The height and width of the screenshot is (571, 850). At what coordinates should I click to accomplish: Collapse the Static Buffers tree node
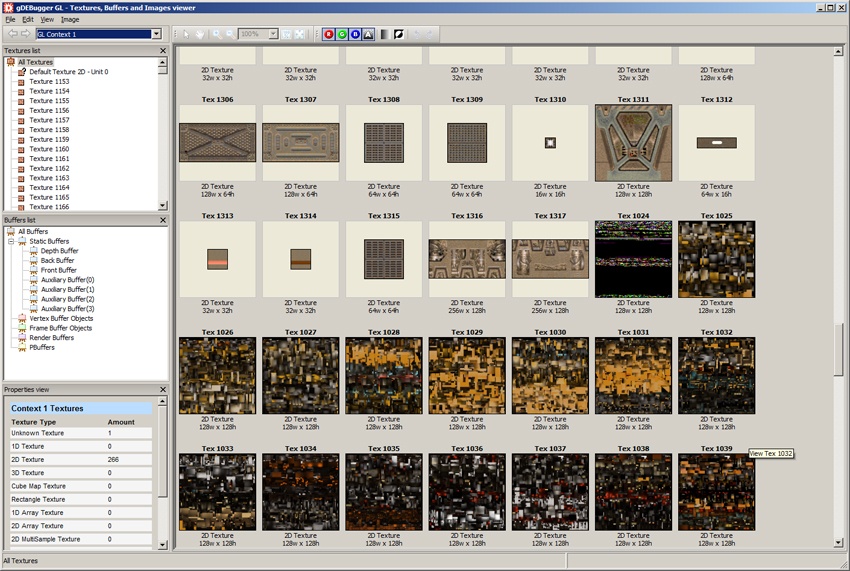pyautogui.click(x=10, y=241)
